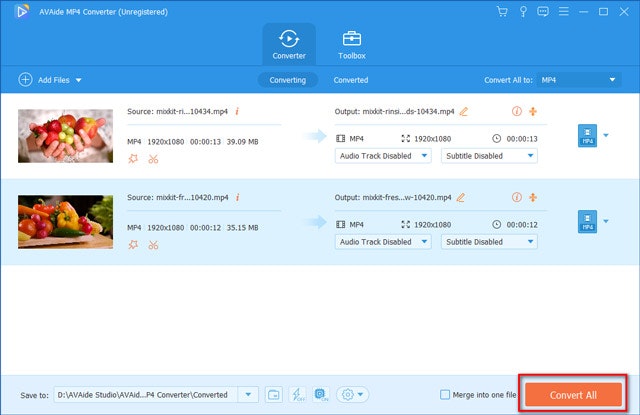Click the AVAide app logo
640x415 pixels.
22,12
